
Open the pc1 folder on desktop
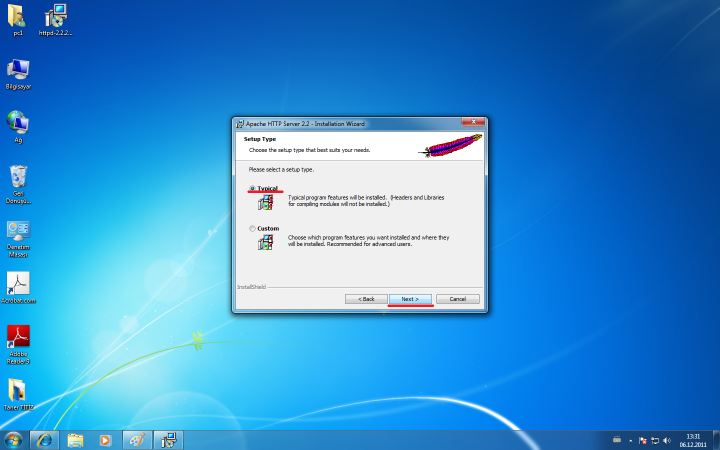(x=18, y=16)
